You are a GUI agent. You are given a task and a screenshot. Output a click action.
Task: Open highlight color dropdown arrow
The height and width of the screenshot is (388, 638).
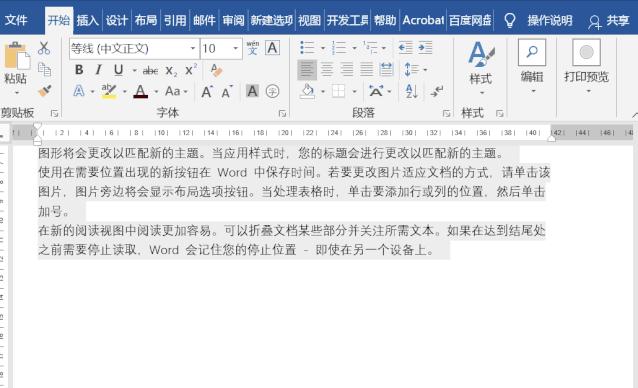click(125, 92)
